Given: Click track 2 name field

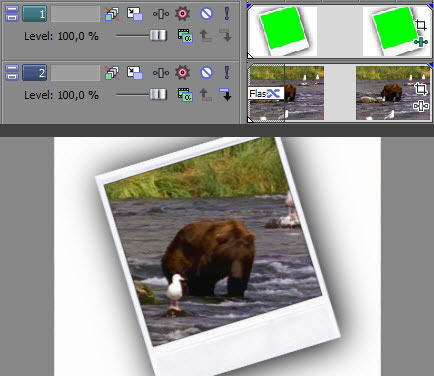Looking at the screenshot, I should 75,73.
